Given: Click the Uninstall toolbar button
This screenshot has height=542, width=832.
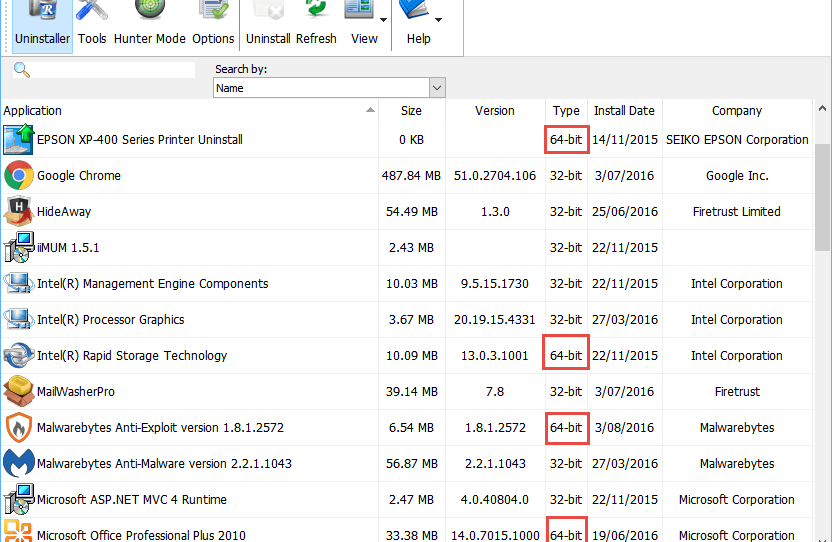Looking at the screenshot, I should (268, 24).
